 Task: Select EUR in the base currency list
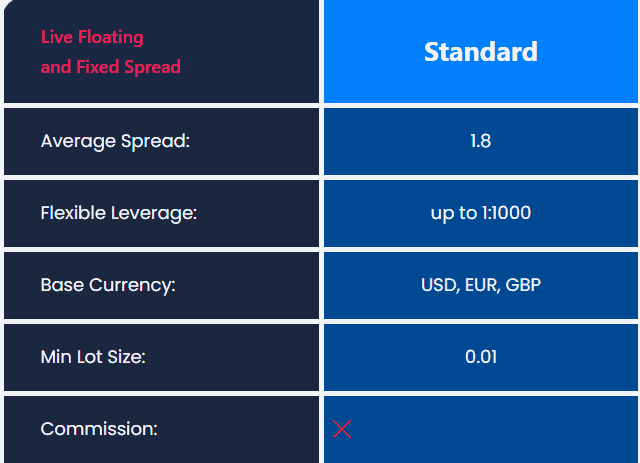coord(481,285)
